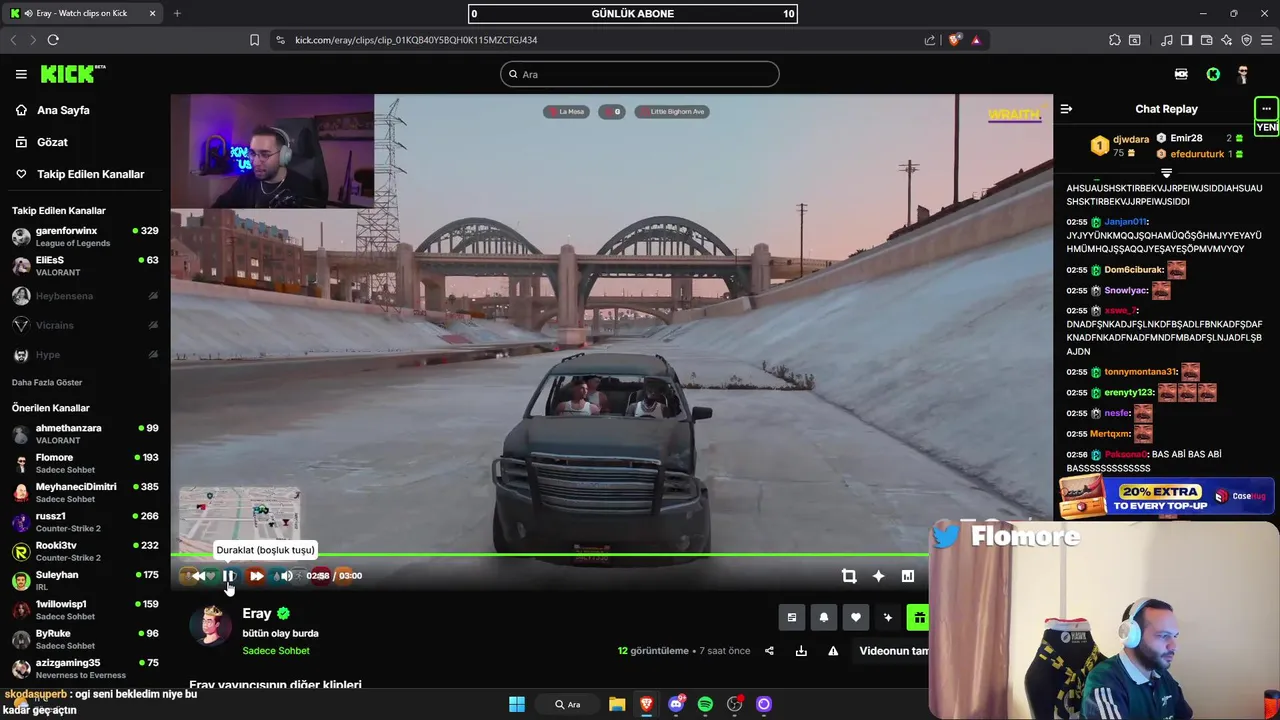
Task: Open Hype channel in followed list
Action: coord(85,355)
